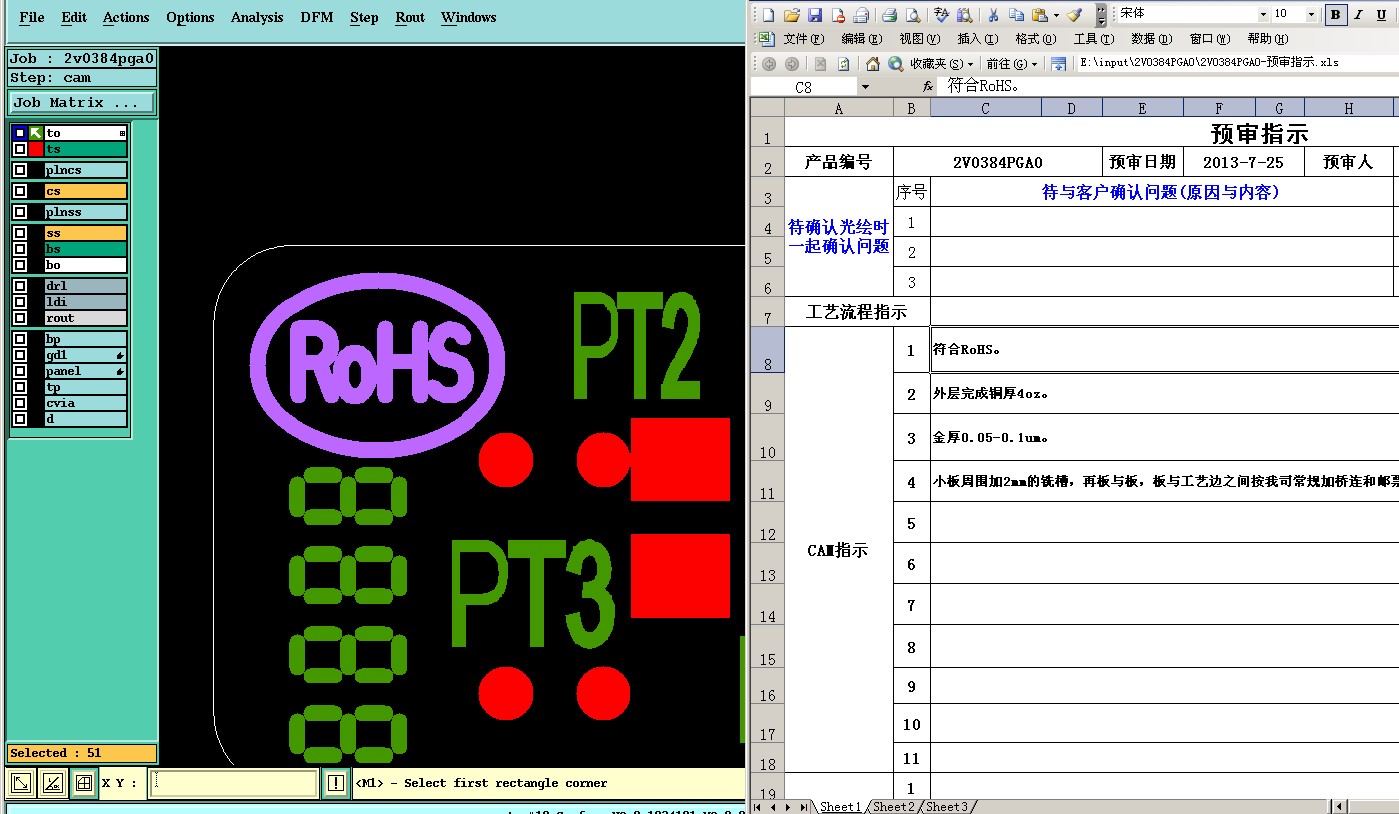Click the Paste clipboard icon

click(x=1040, y=14)
